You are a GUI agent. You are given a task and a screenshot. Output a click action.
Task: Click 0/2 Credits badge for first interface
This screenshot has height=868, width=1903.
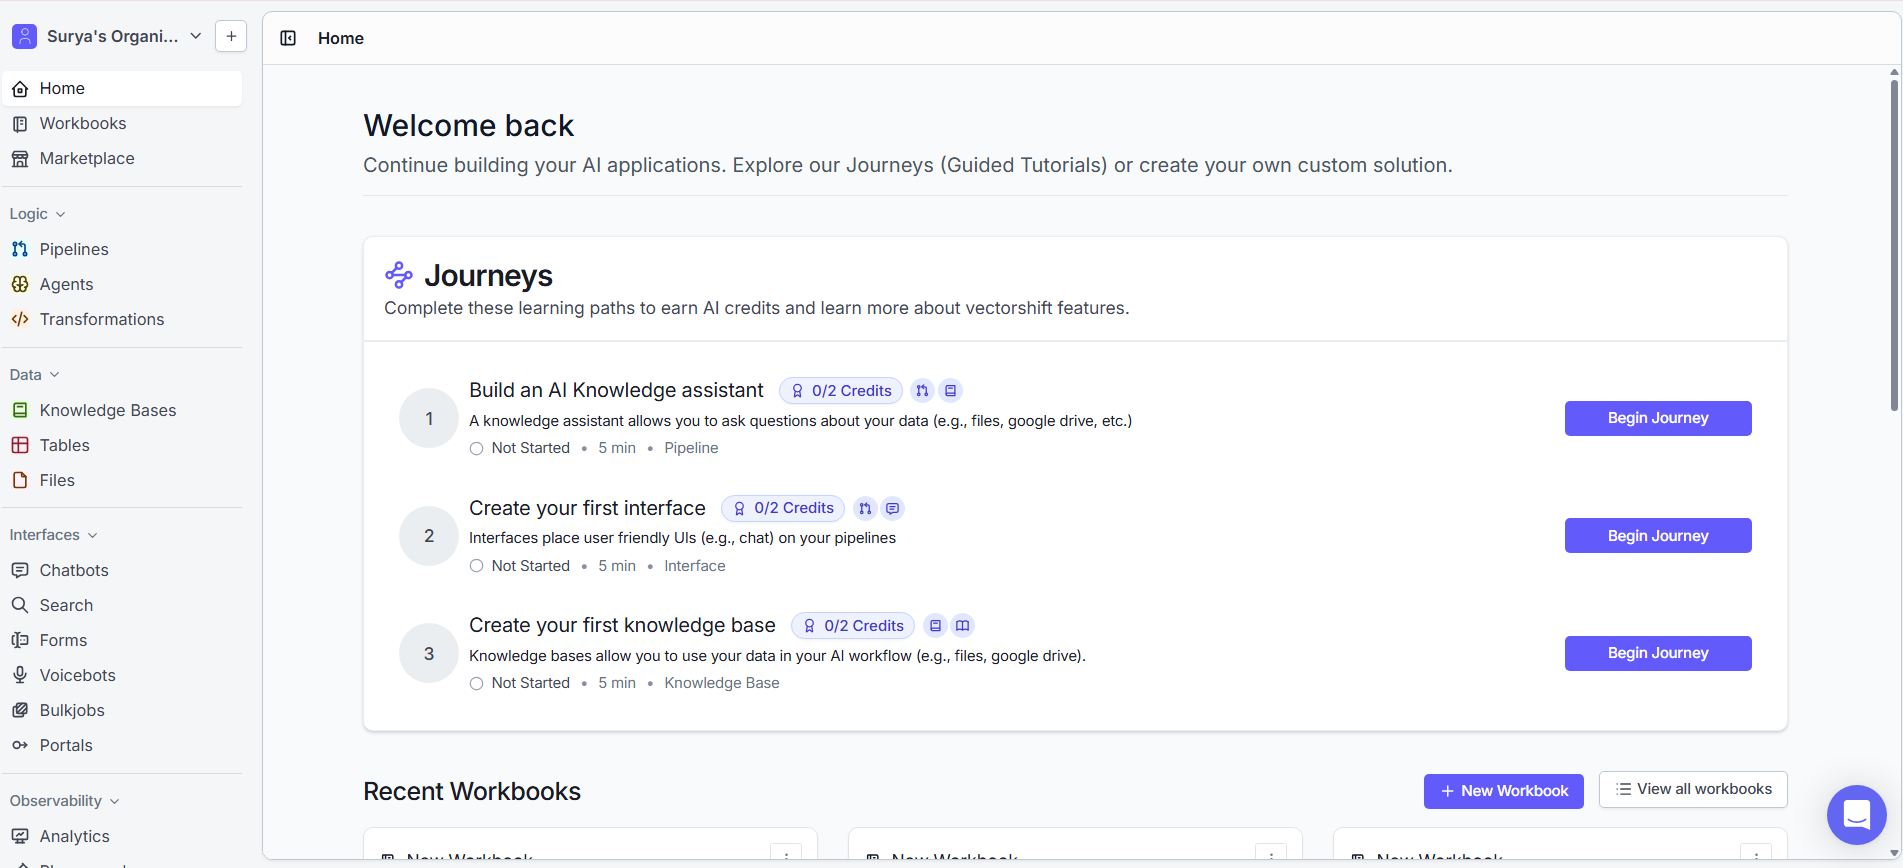coord(783,509)
